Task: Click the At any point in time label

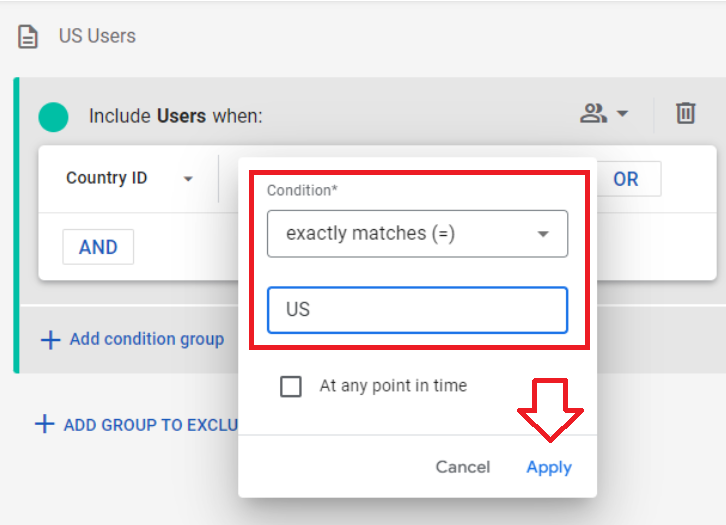Action: [393, 386]
